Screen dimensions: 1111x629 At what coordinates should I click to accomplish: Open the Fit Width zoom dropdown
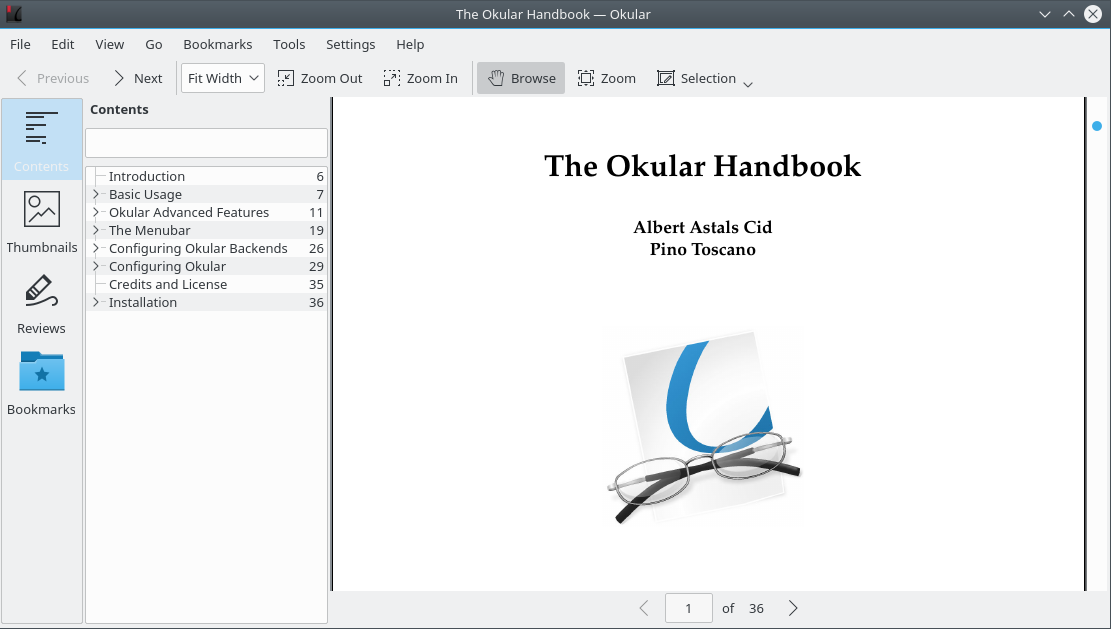223,78
